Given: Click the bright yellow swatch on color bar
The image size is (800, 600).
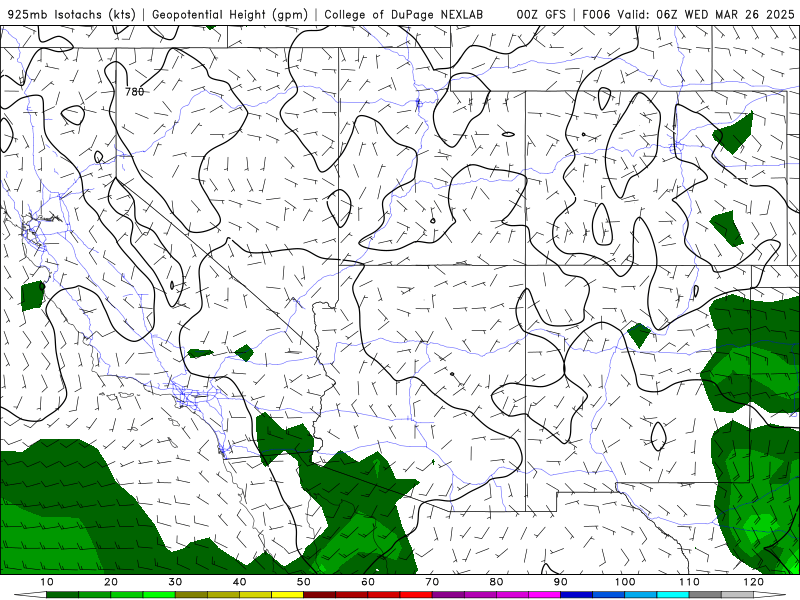Looking at the screenshot, I should pos(287,595).
